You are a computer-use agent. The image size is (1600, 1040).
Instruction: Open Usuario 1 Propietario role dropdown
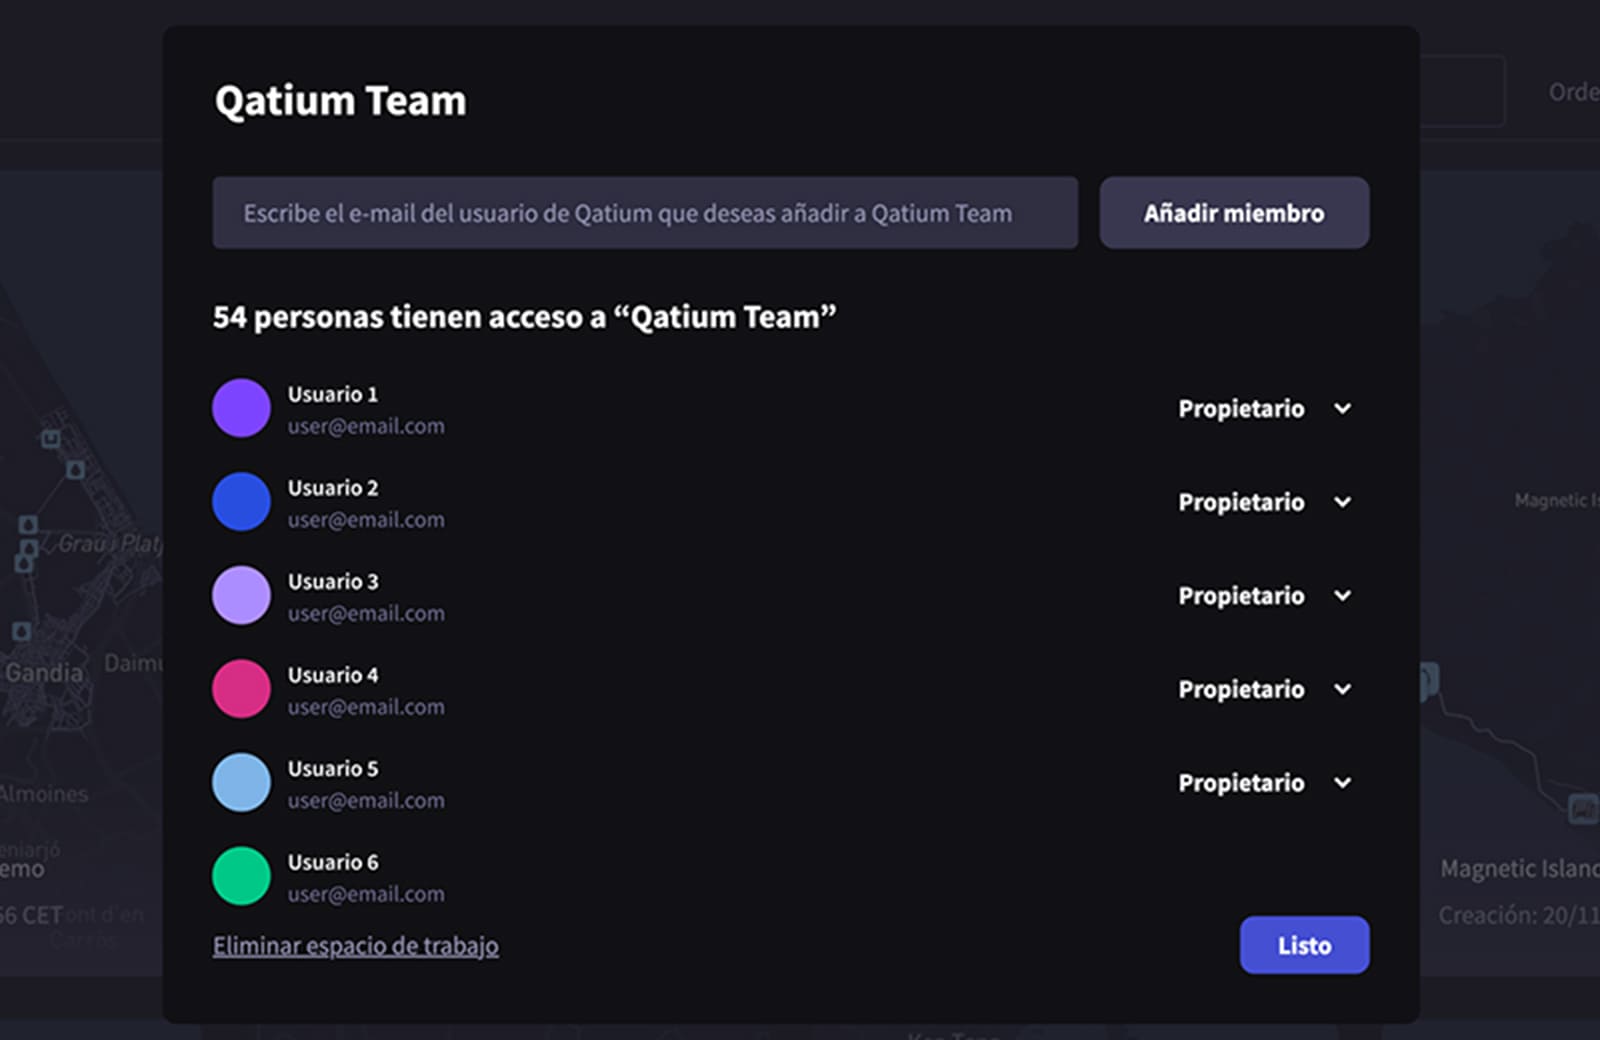click(1263, 408)
